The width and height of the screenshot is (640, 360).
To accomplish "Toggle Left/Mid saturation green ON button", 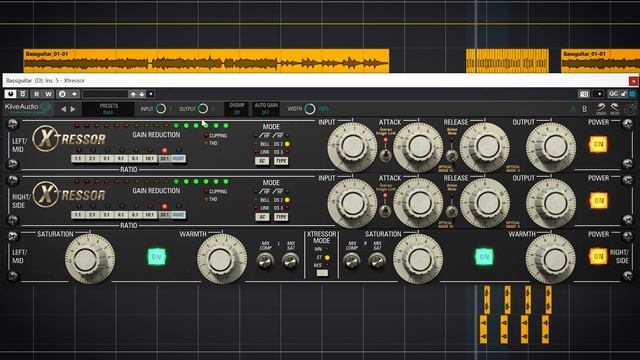I will pos(156,257).
